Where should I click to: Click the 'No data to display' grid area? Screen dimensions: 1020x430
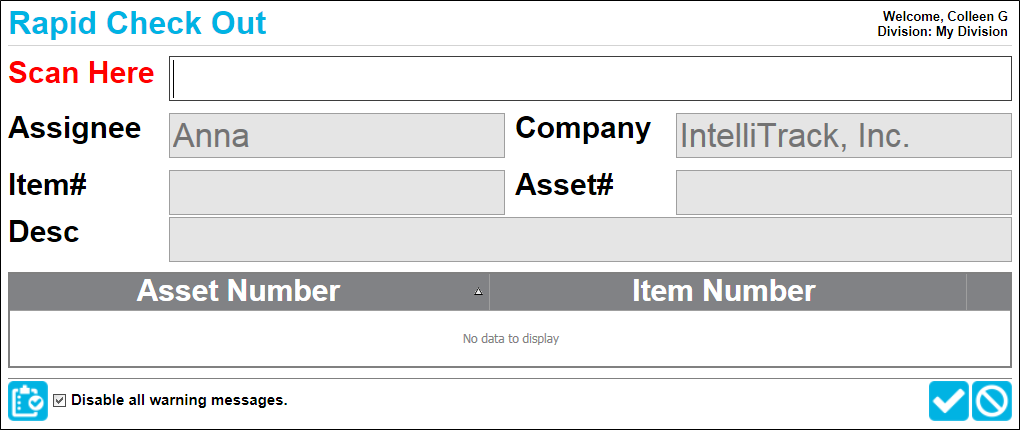coord(511,338)
